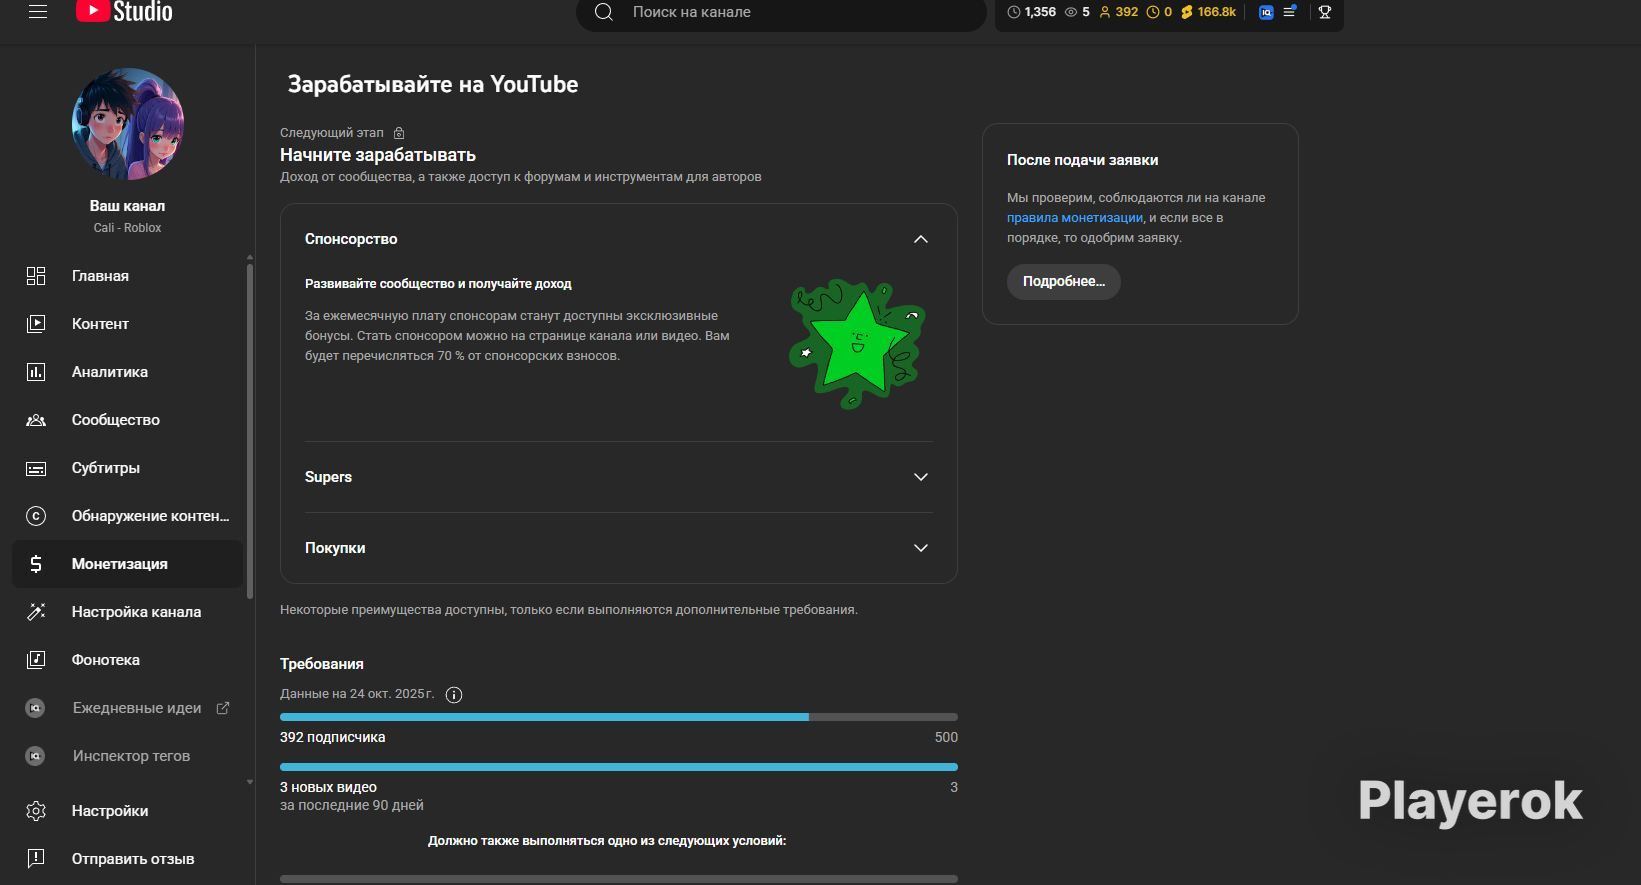Open Главная via its dashboard icon

click(36, 276)
